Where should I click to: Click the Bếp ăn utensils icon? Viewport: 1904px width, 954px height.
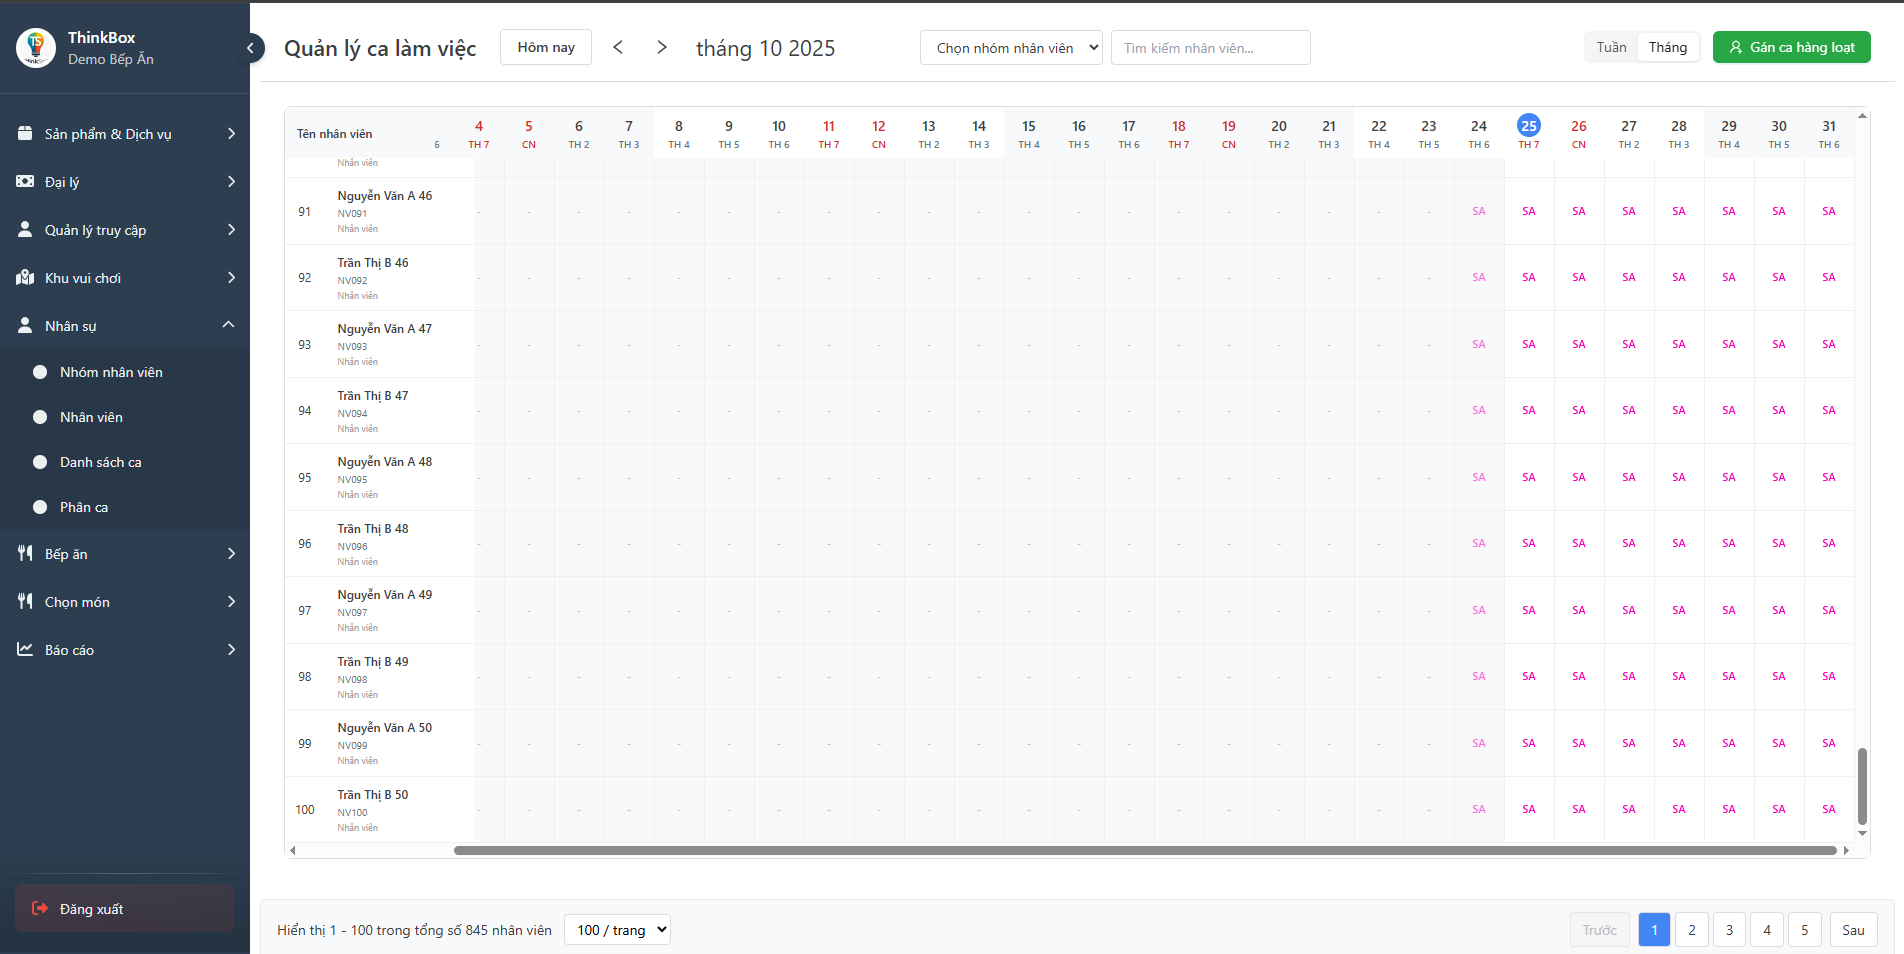[x=25, y=554]
